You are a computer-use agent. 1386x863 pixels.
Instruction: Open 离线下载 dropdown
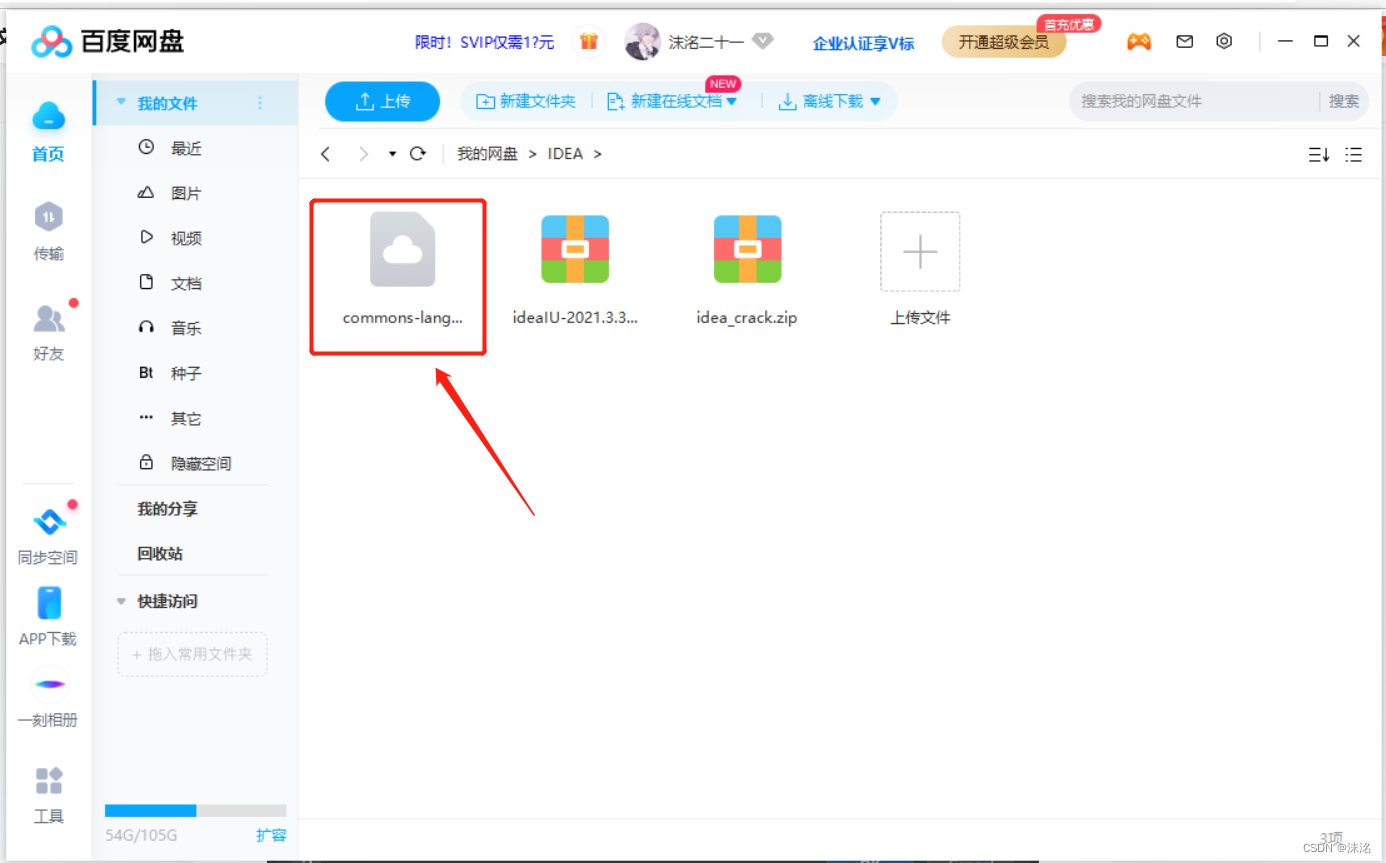[830, 101]
